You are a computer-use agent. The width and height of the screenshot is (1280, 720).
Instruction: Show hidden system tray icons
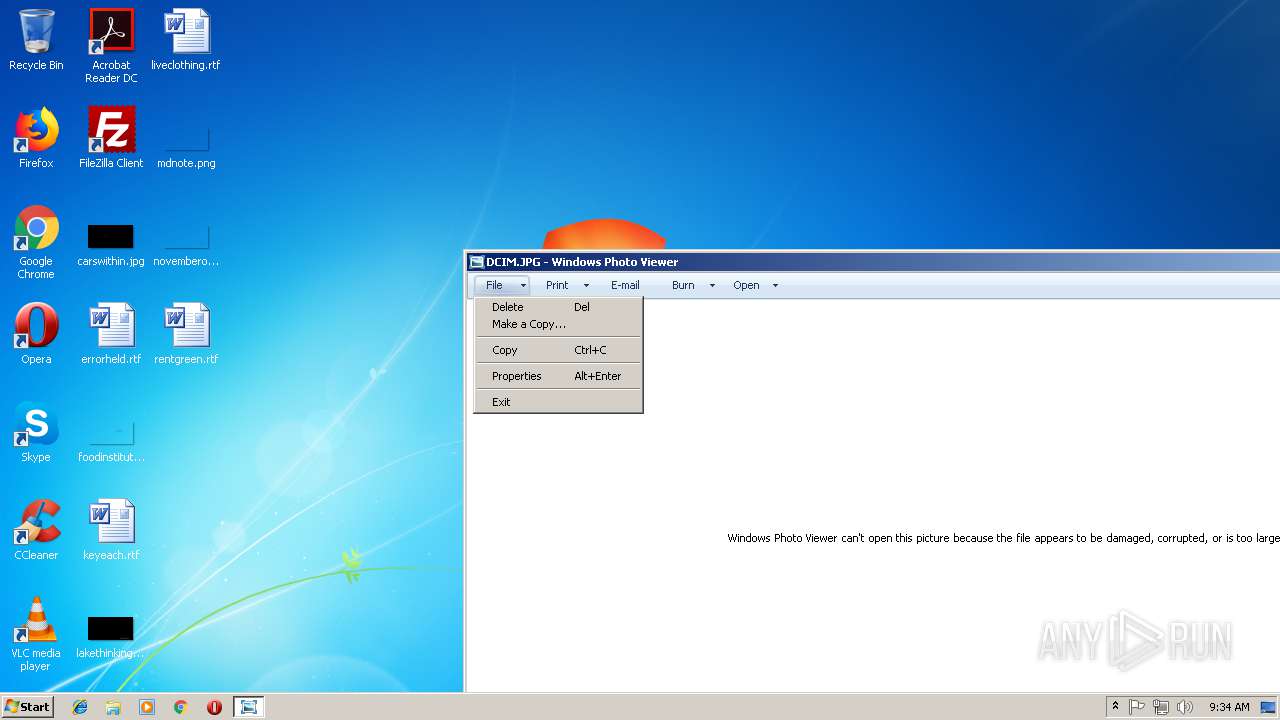[1115, 707]
